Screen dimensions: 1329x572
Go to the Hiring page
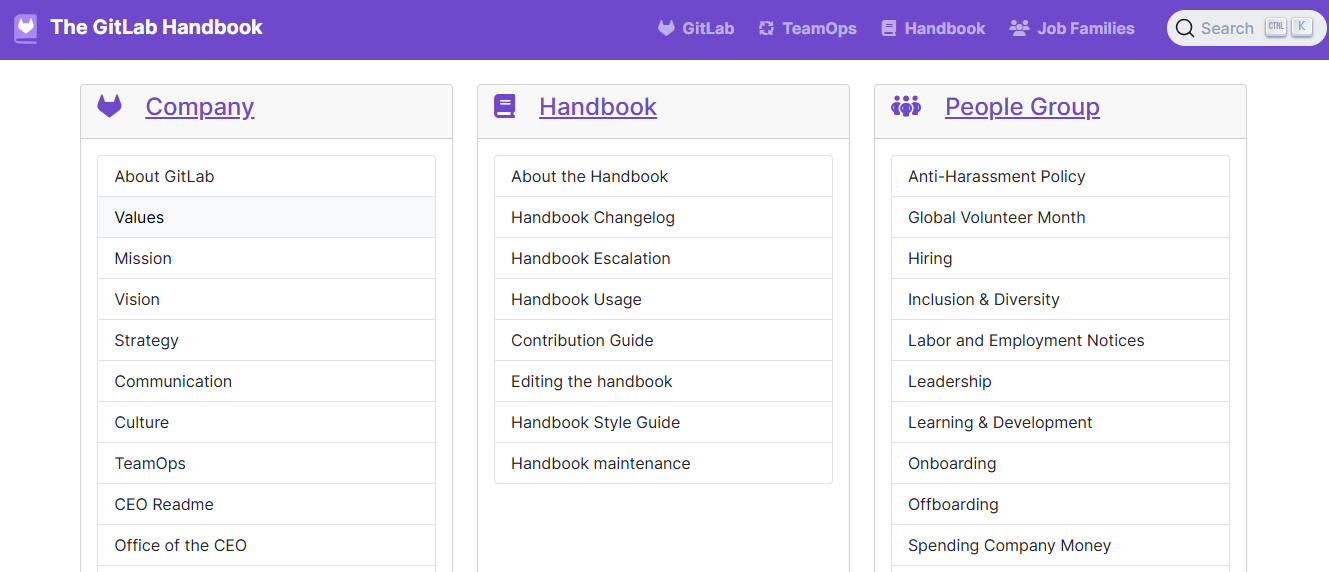tap(1060, 258)
